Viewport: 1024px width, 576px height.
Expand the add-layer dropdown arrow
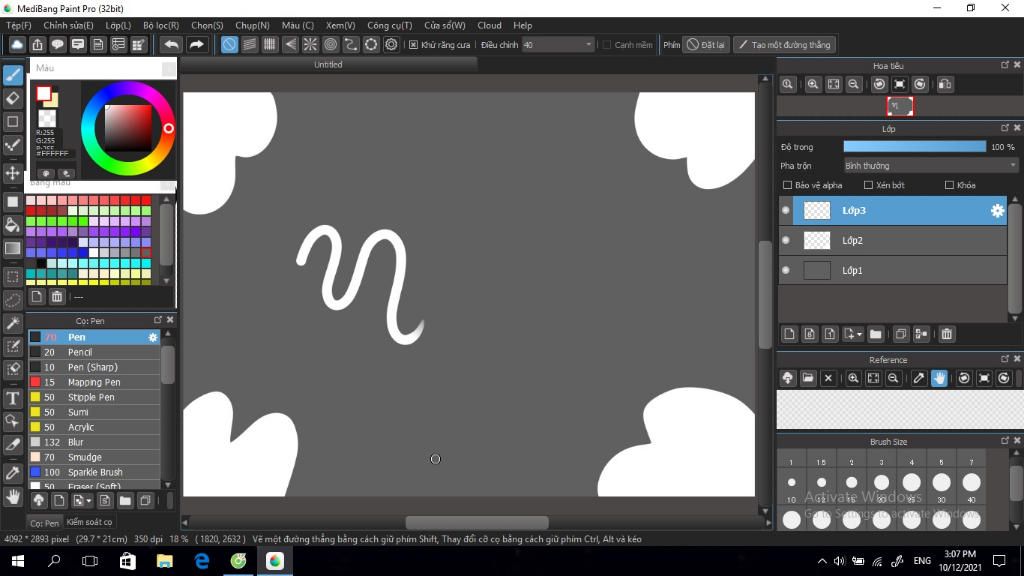point(859,334)
